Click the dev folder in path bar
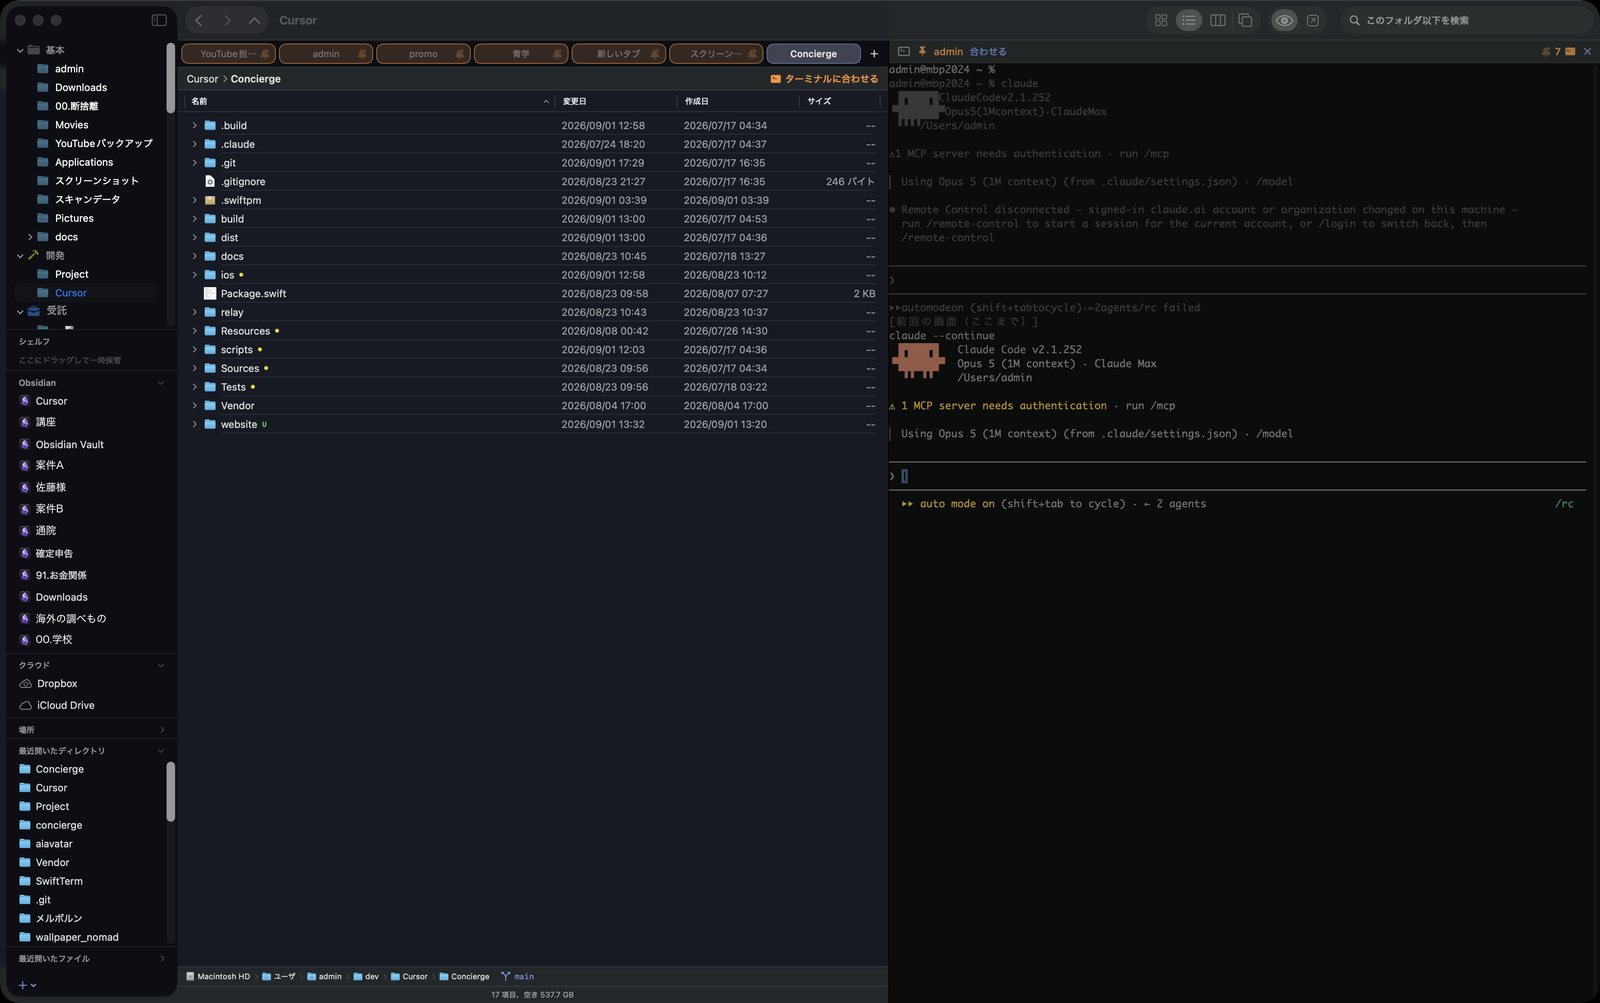Screen dimensions: 1600x1003 tap(366, 976)
